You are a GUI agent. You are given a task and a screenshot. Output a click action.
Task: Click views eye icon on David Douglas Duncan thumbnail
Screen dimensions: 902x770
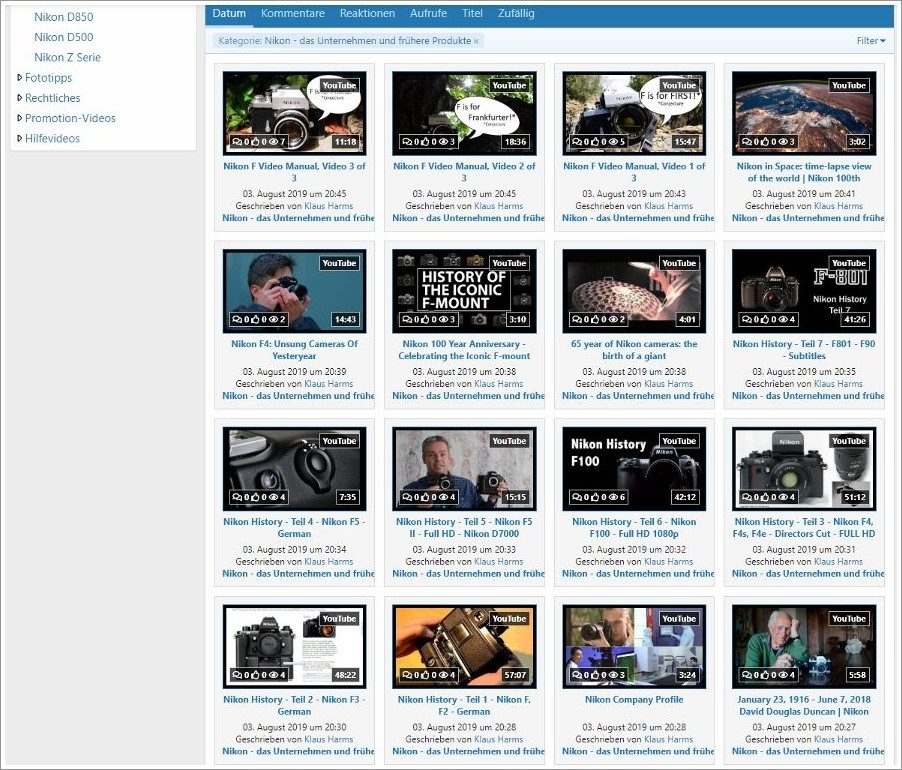click(x=783, y=675)
